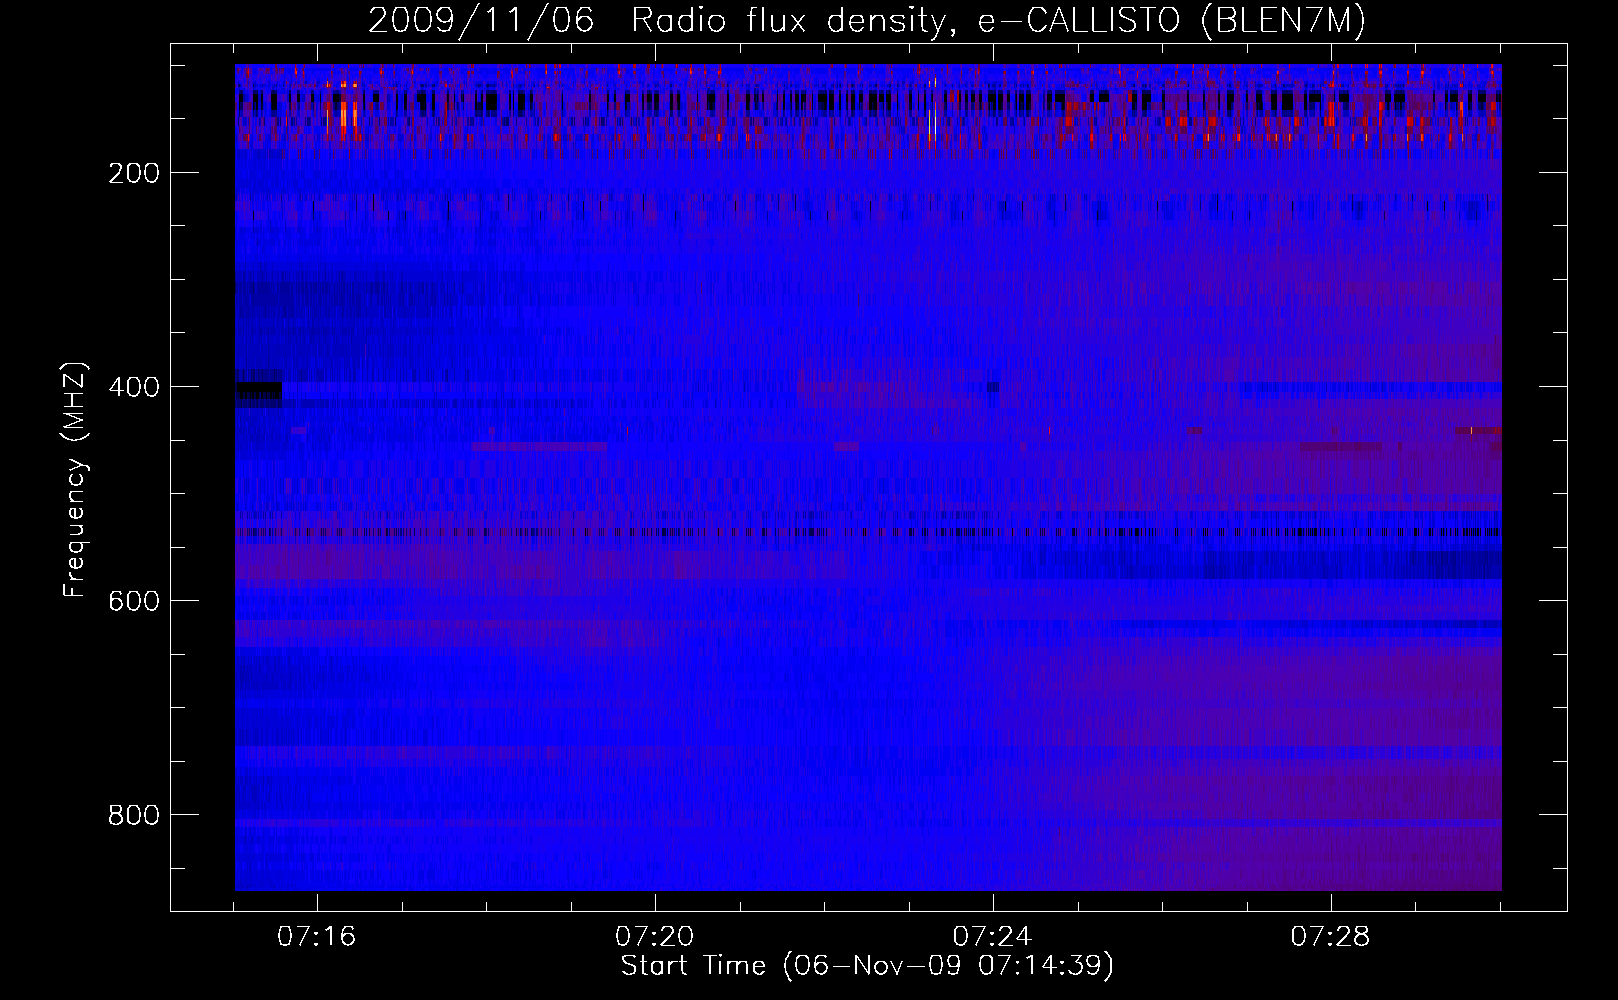Click the plot title '2009/11/06 Radio flux density, e-CALLISTO (BLEN7M)'
The height and width of the screenshot is (1000, 1618).
point(867,21)
